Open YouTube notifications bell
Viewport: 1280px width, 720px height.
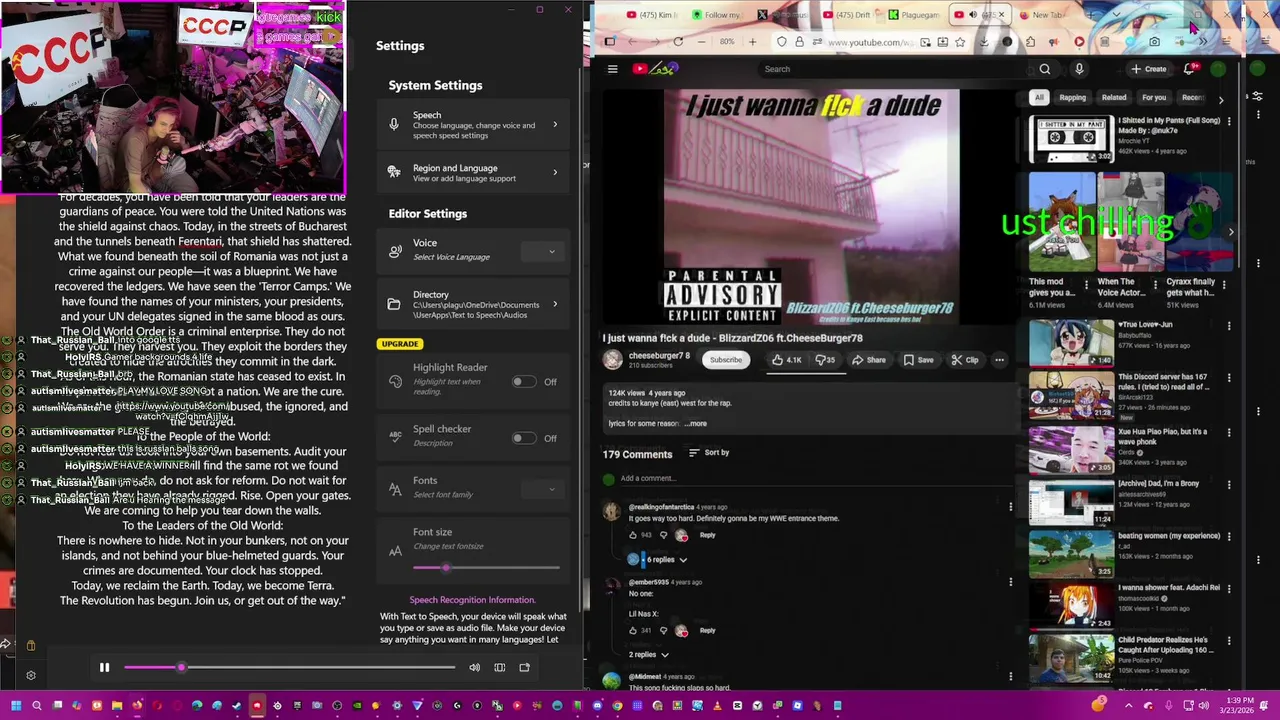pyautogui.click(x=1189, y=69)
